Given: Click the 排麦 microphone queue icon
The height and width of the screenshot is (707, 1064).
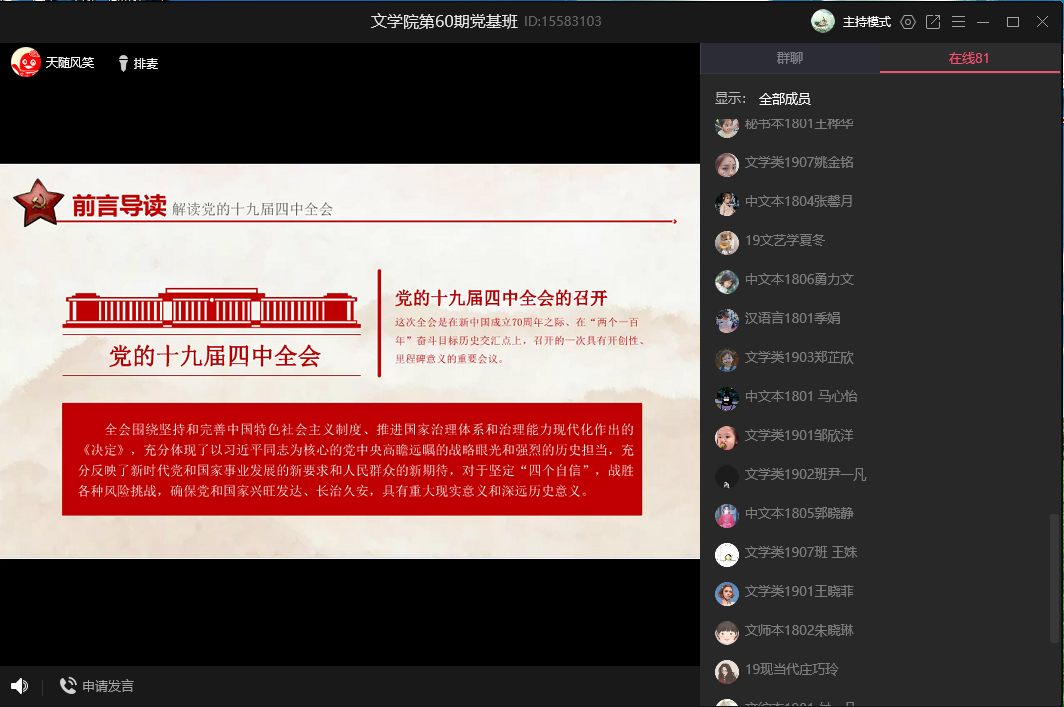Looking at the screenshot, I should 124,63.
